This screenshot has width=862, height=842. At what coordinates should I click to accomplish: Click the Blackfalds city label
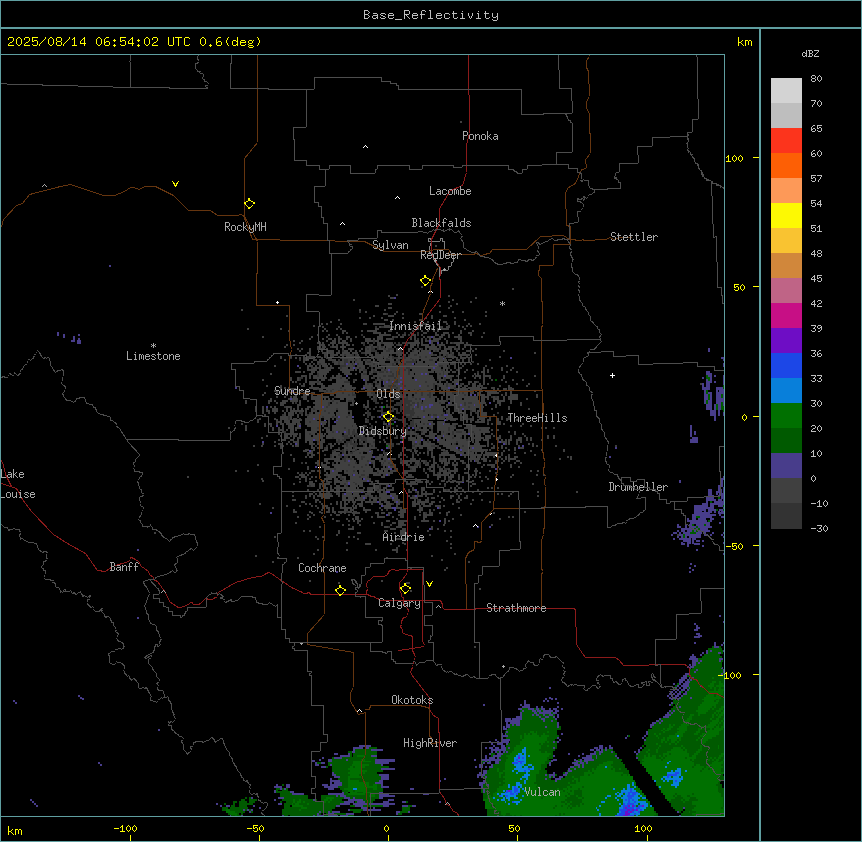coord(441,223)
